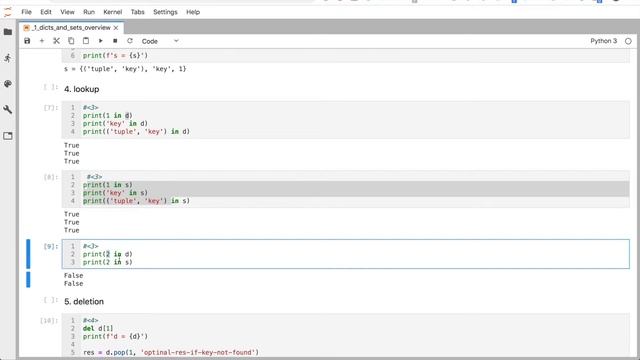
Task: Open the cell type Code dropdown
Action: pos(160,41)
